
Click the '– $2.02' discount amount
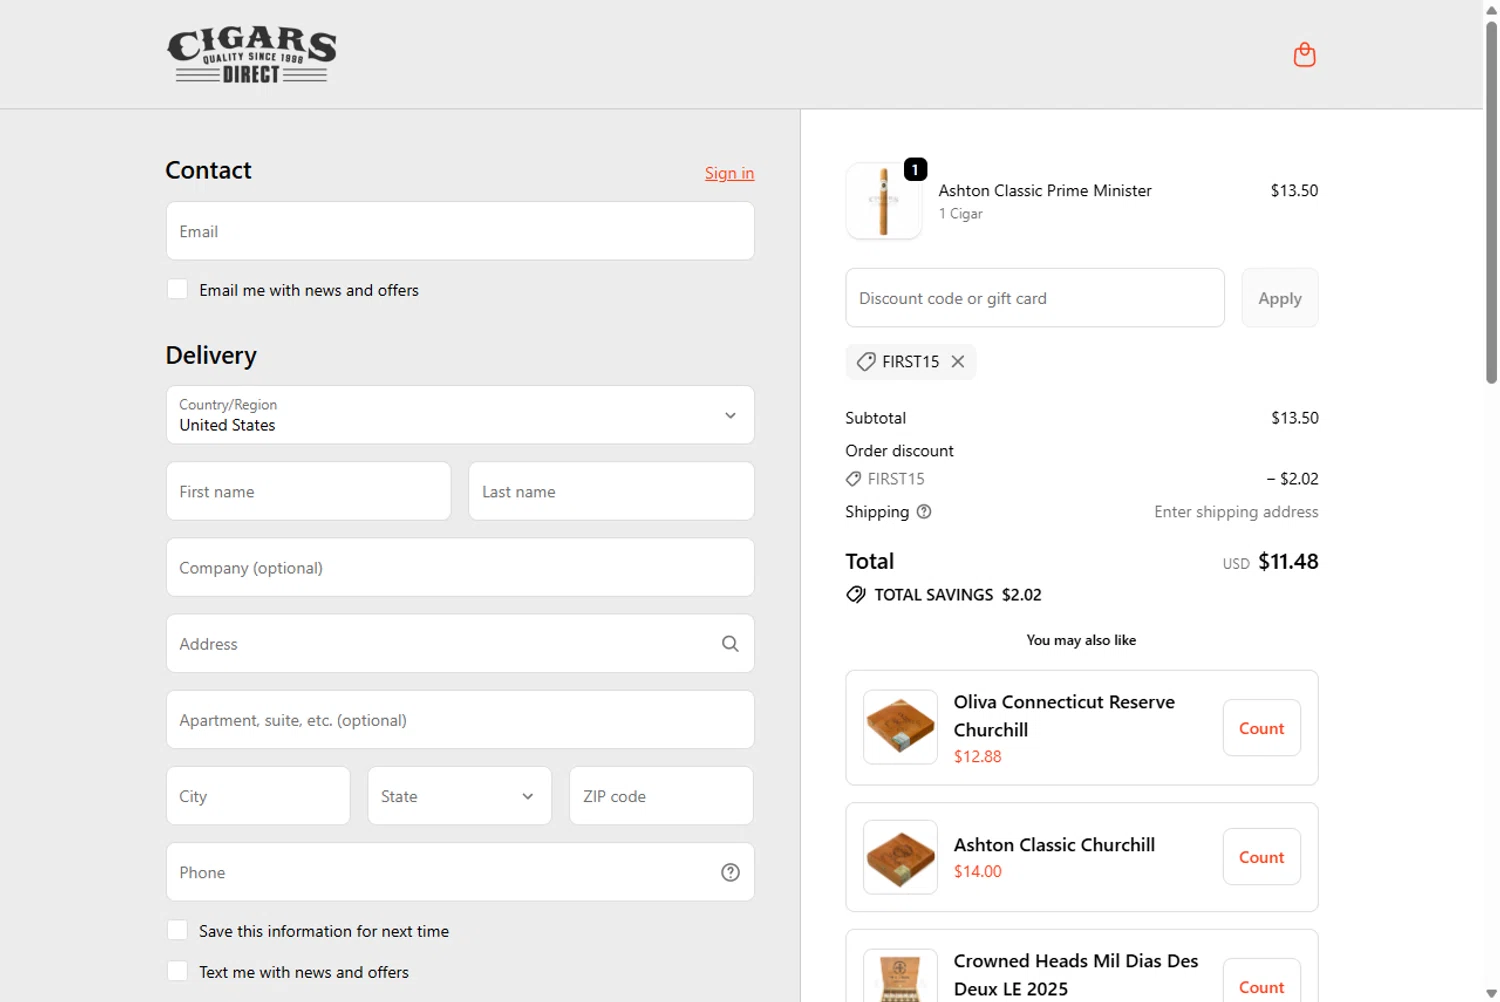pyautogui.click(x=1292, y=479)
